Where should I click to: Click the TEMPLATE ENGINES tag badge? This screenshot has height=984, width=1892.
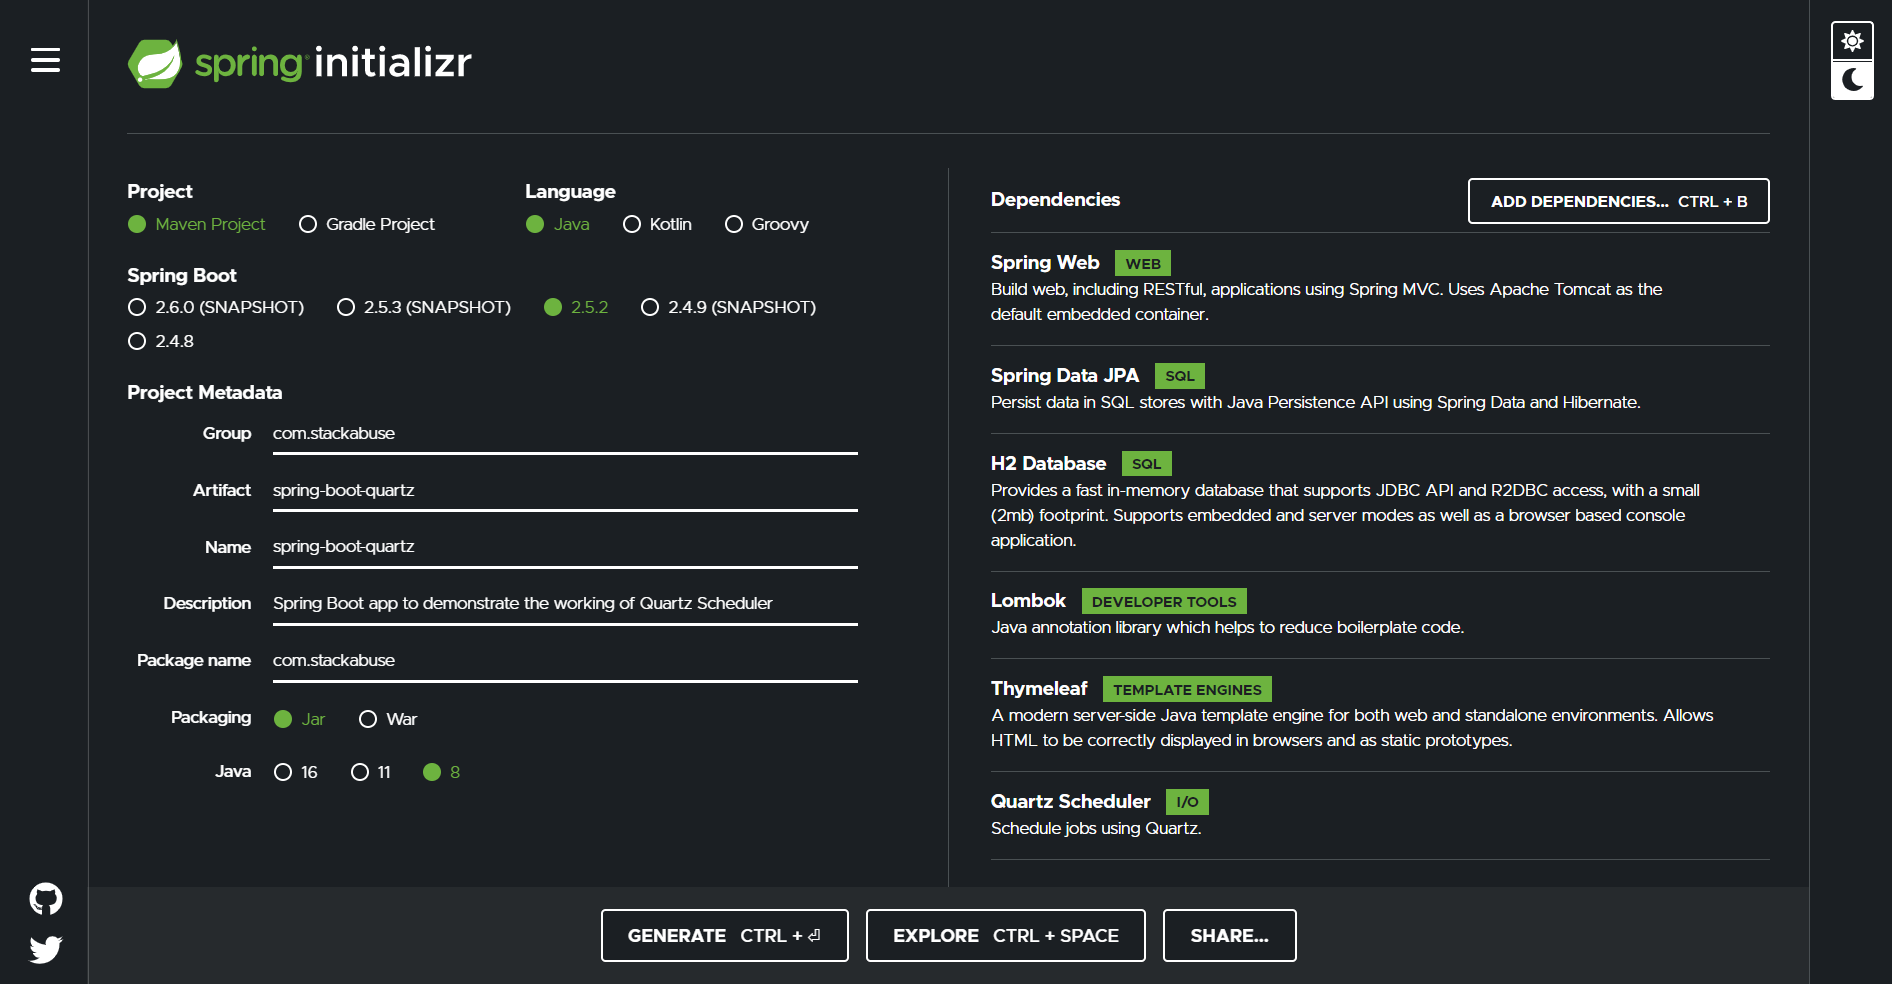tap(1187, 689)
